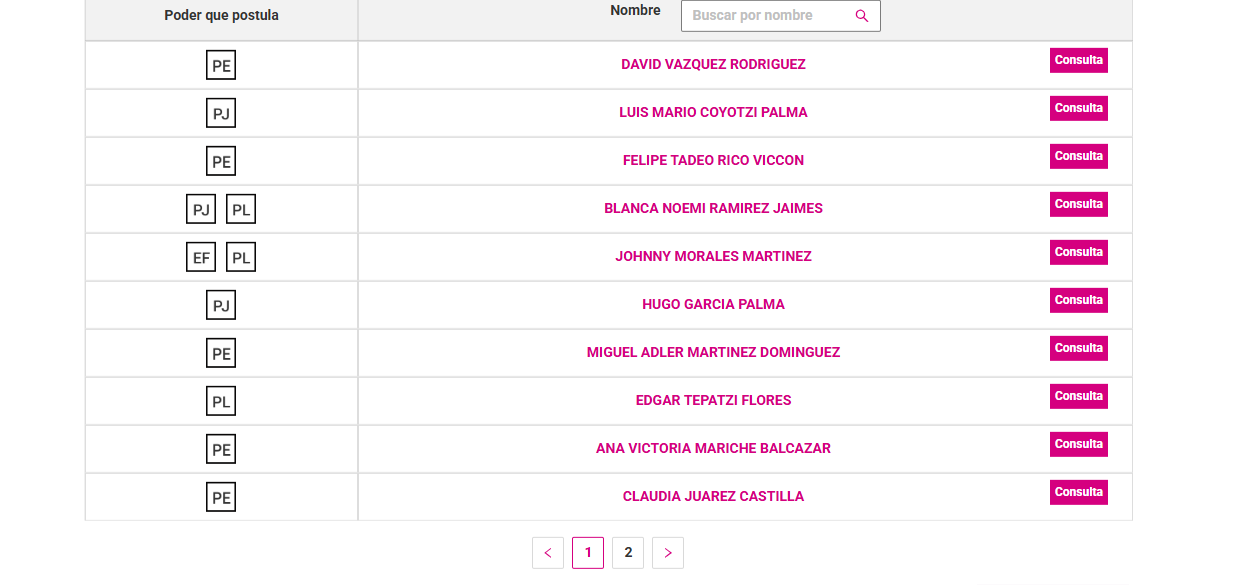
Task: Click PL badge for Edgar Tepatzi Flores
Action: (221, 401)
